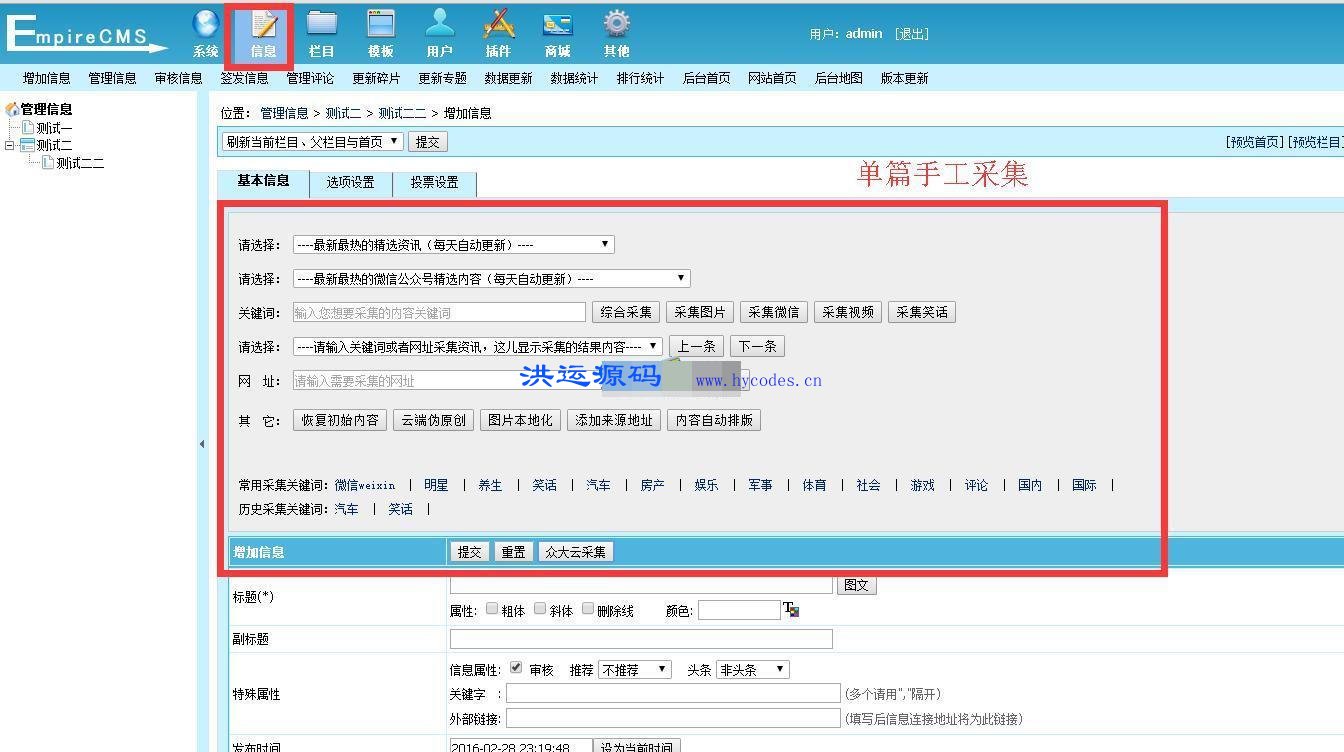
Task: Open the 增加信息 menu item
Action: point(46,78)
